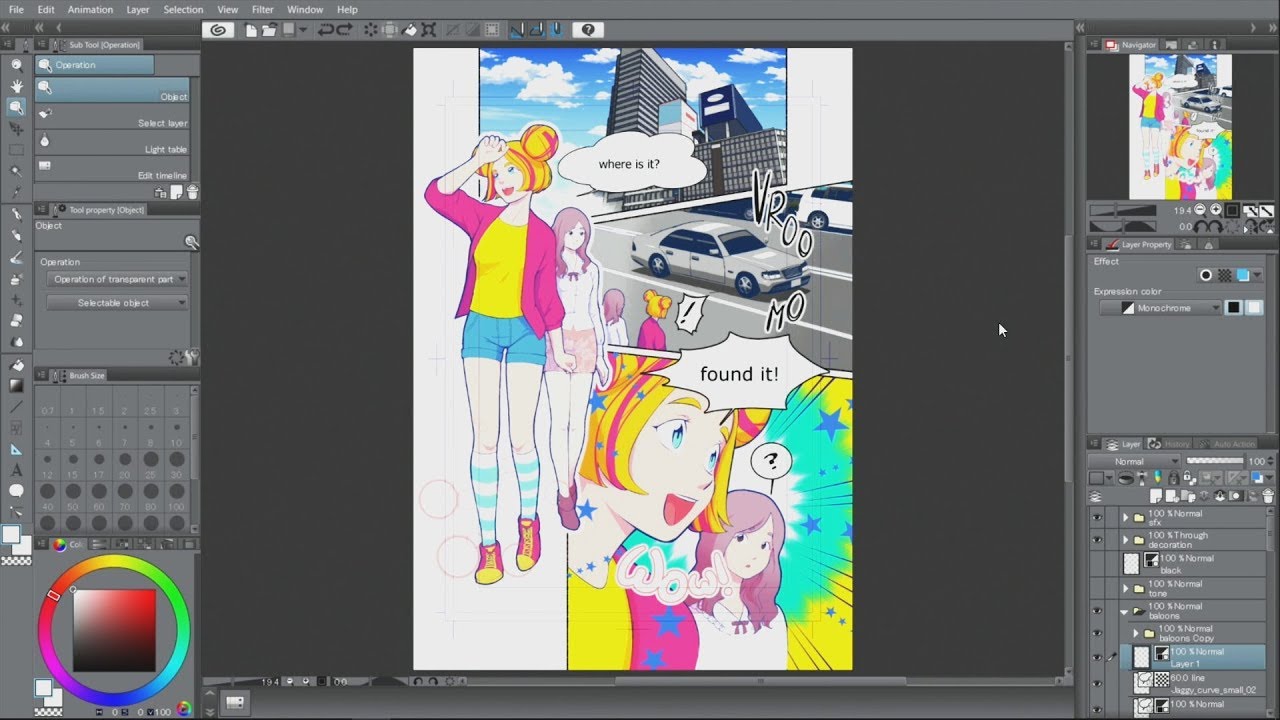This screenshot has height=720, width=1280.
Task: Select the Layer 1 row
Action: (1192, 657)
